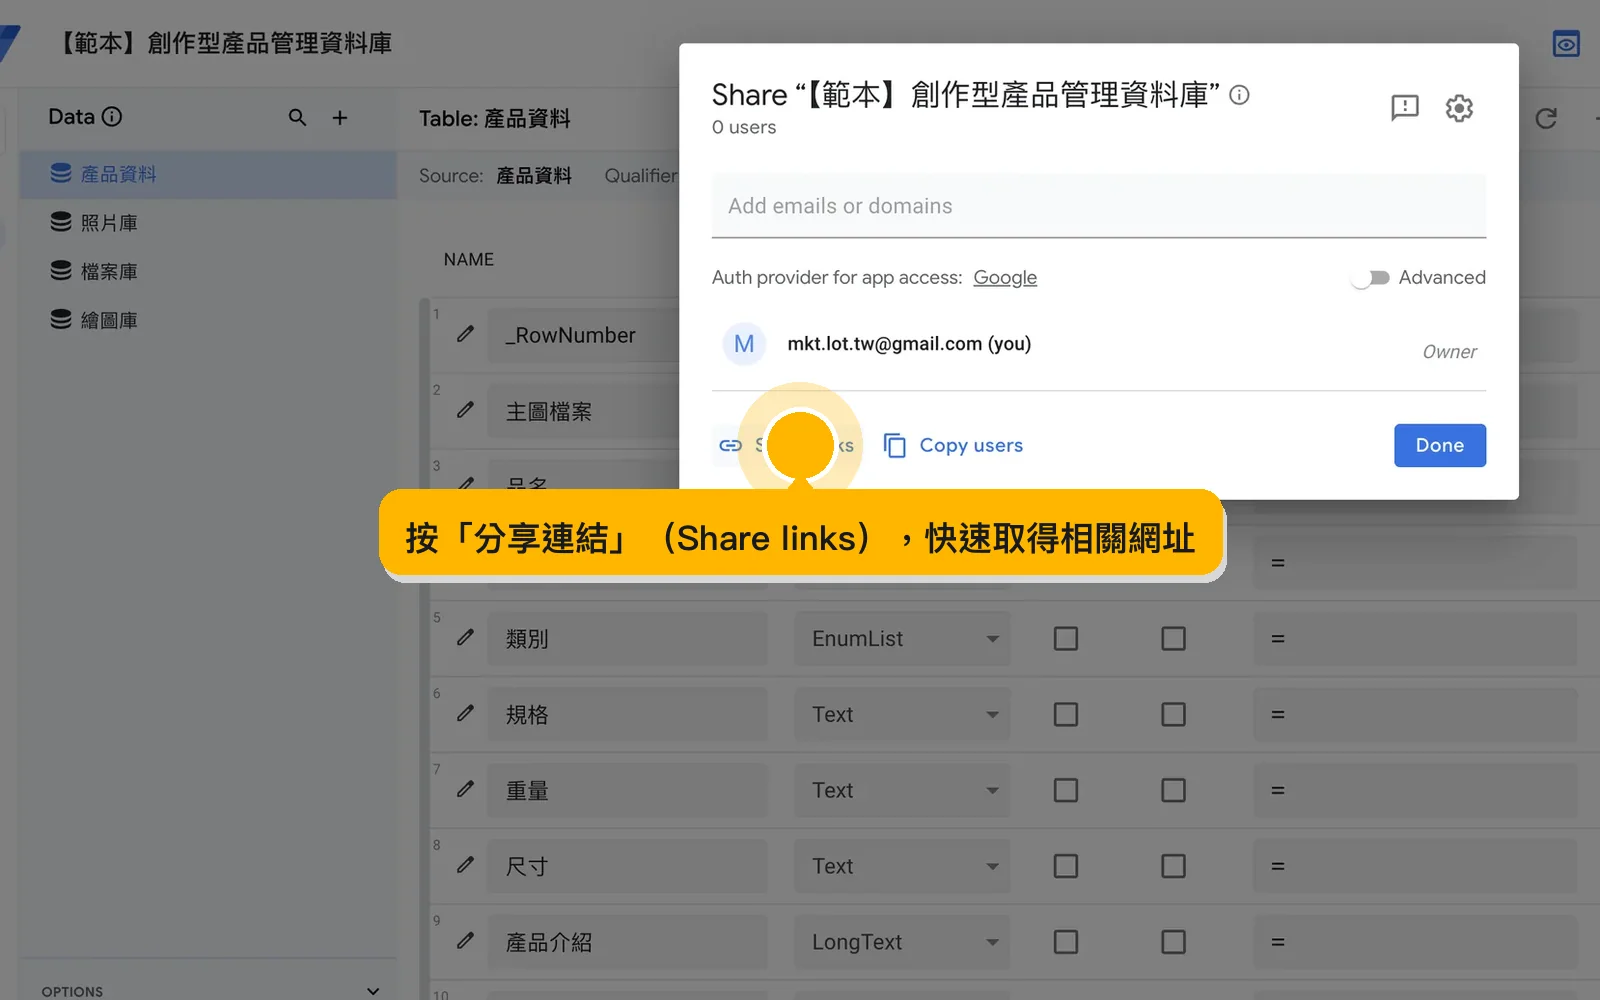Click the Done button
1600x1000 pixels.
click(1440, 446)
